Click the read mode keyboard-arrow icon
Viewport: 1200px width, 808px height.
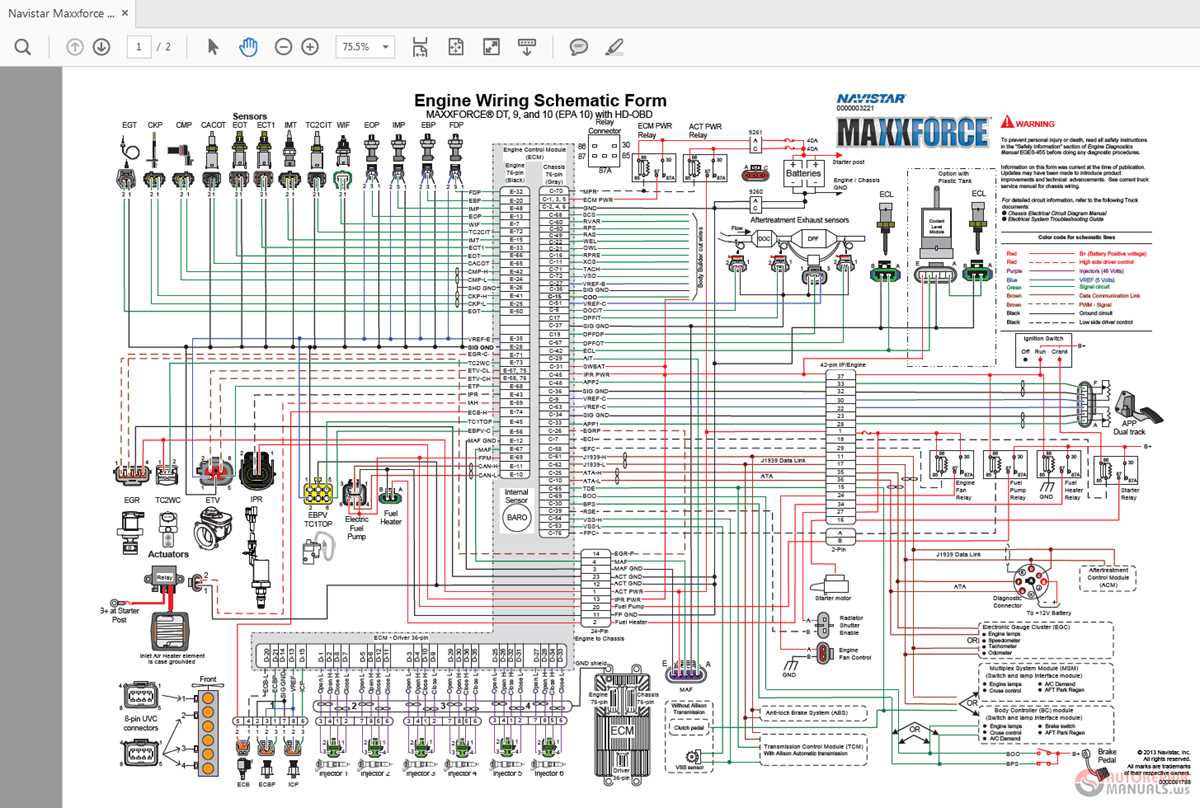click(x=527, y=47)
